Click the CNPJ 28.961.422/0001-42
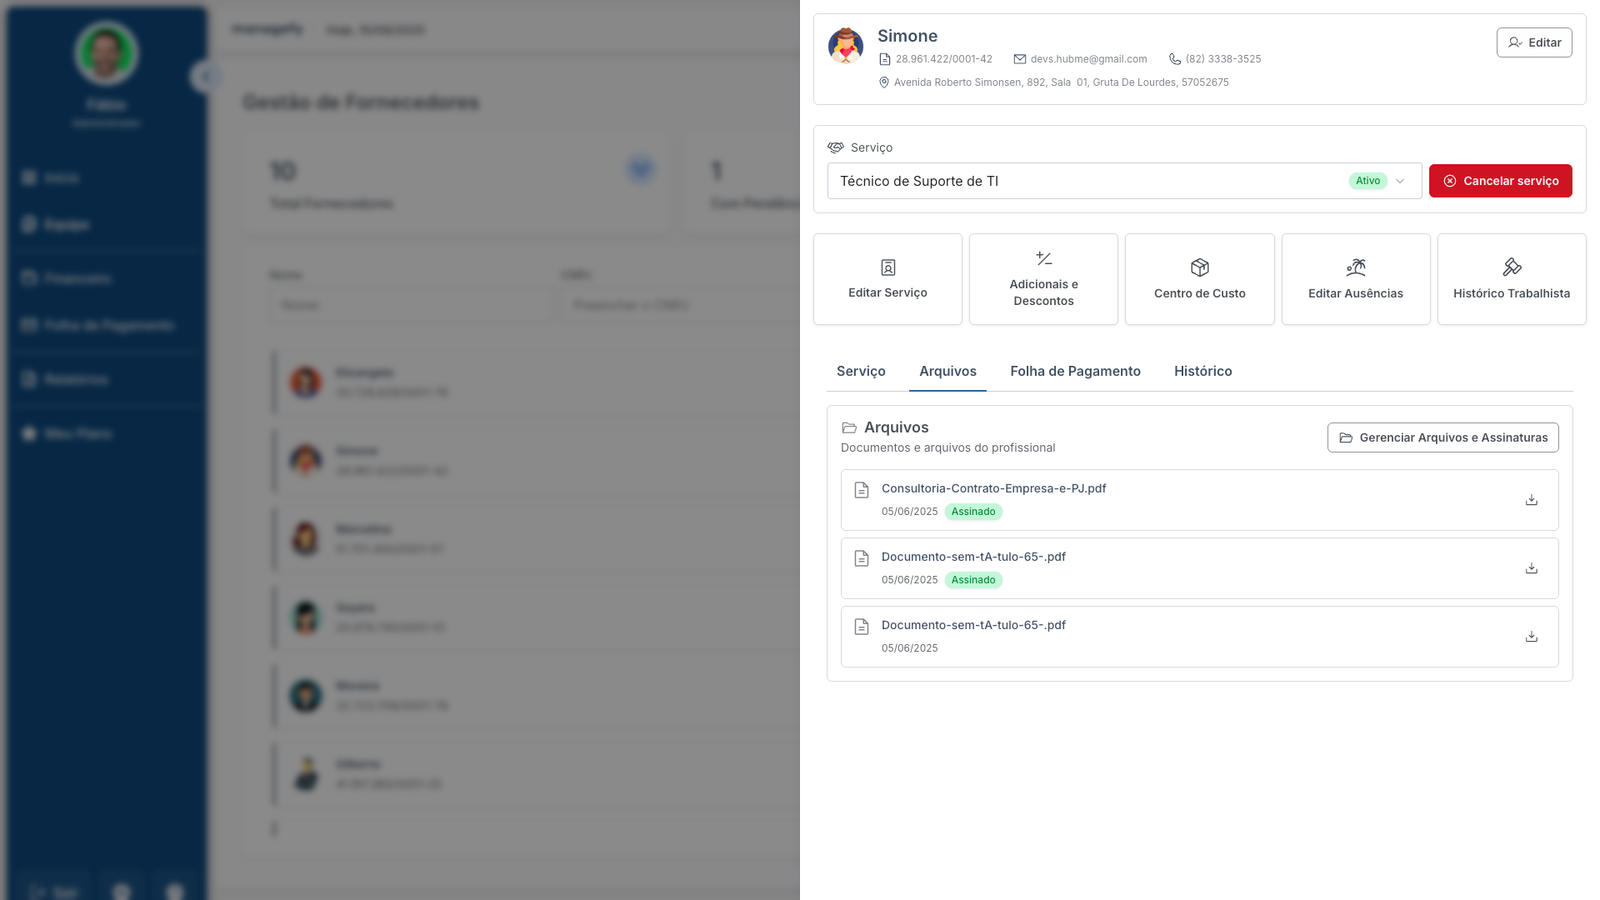The width and height of the screenshot is (1600, 900). tap(944, 59)
